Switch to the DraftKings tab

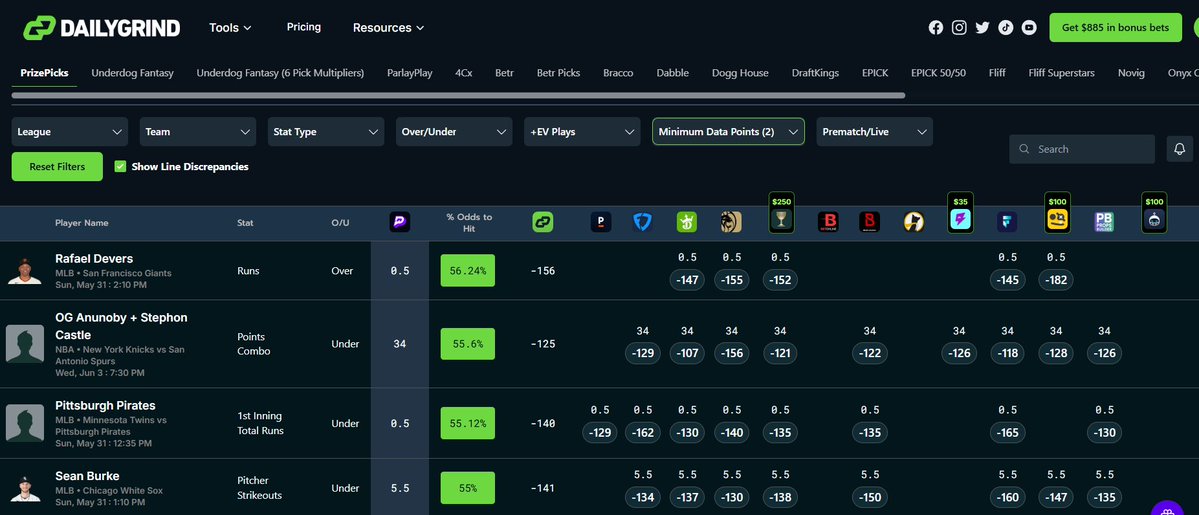pos(815,73)
